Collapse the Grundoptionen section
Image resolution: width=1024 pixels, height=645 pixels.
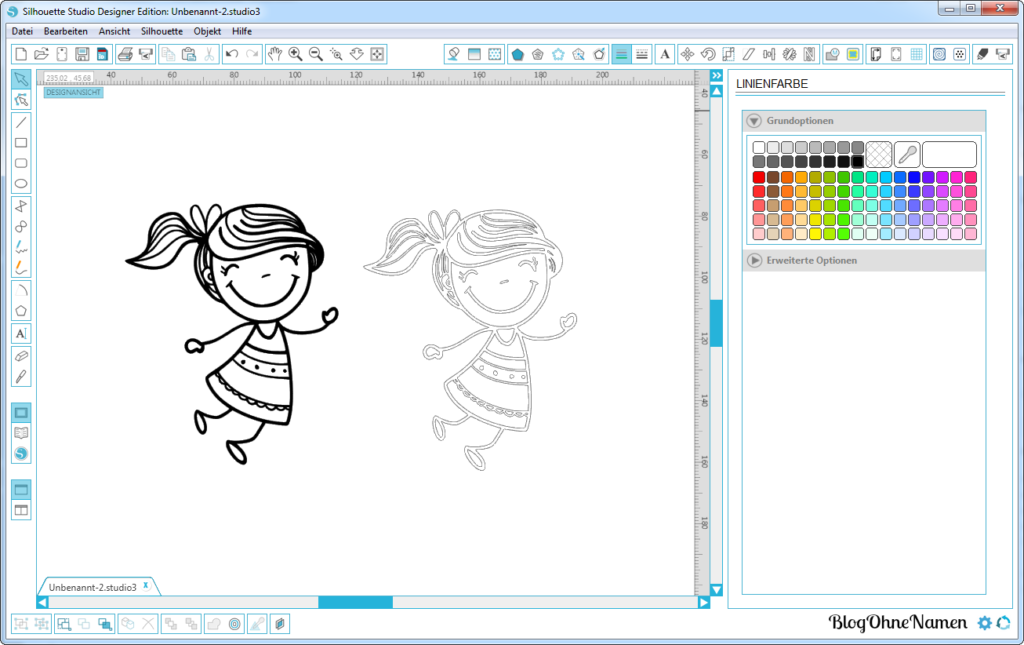[754, 120]
